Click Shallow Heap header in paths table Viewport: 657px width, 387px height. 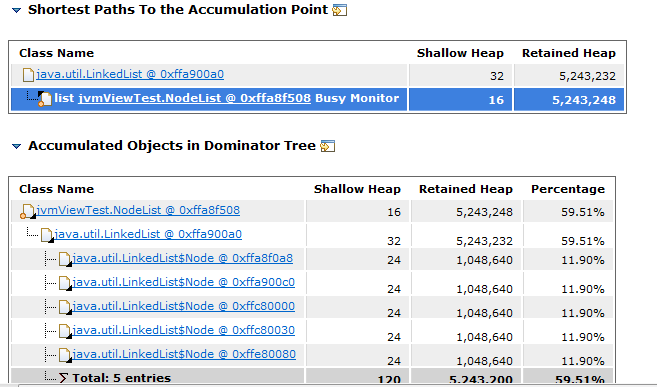point(460,53)
